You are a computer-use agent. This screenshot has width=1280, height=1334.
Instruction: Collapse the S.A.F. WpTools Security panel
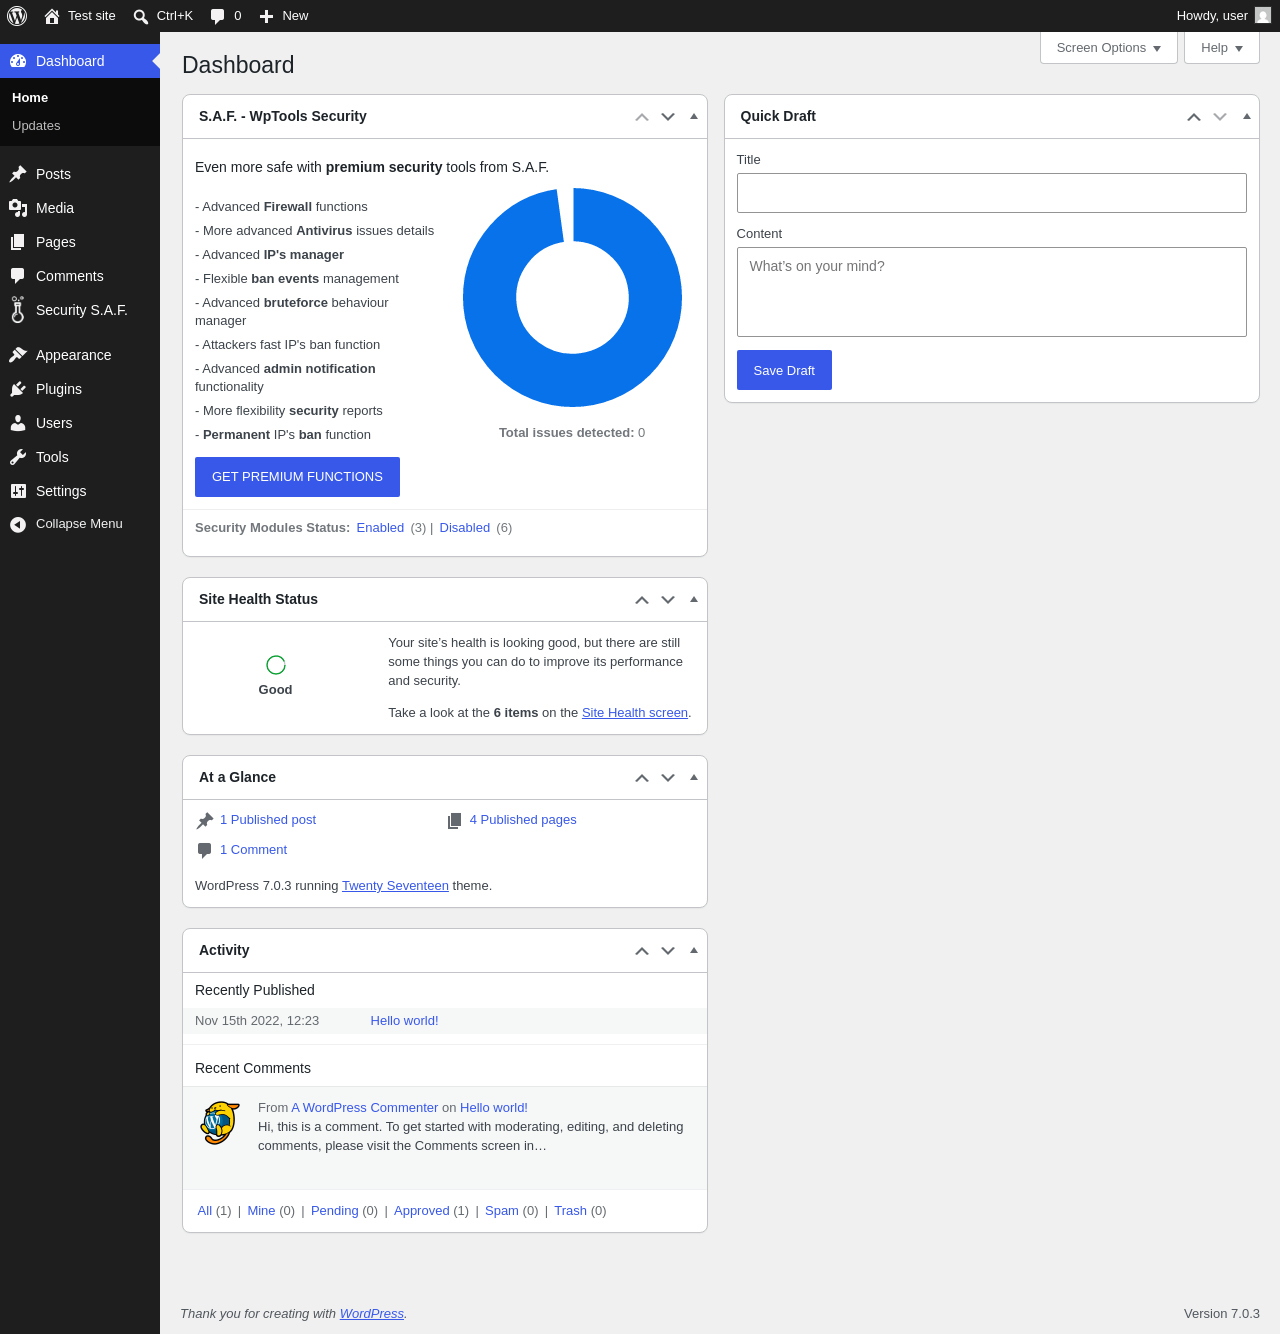(694, 116)
